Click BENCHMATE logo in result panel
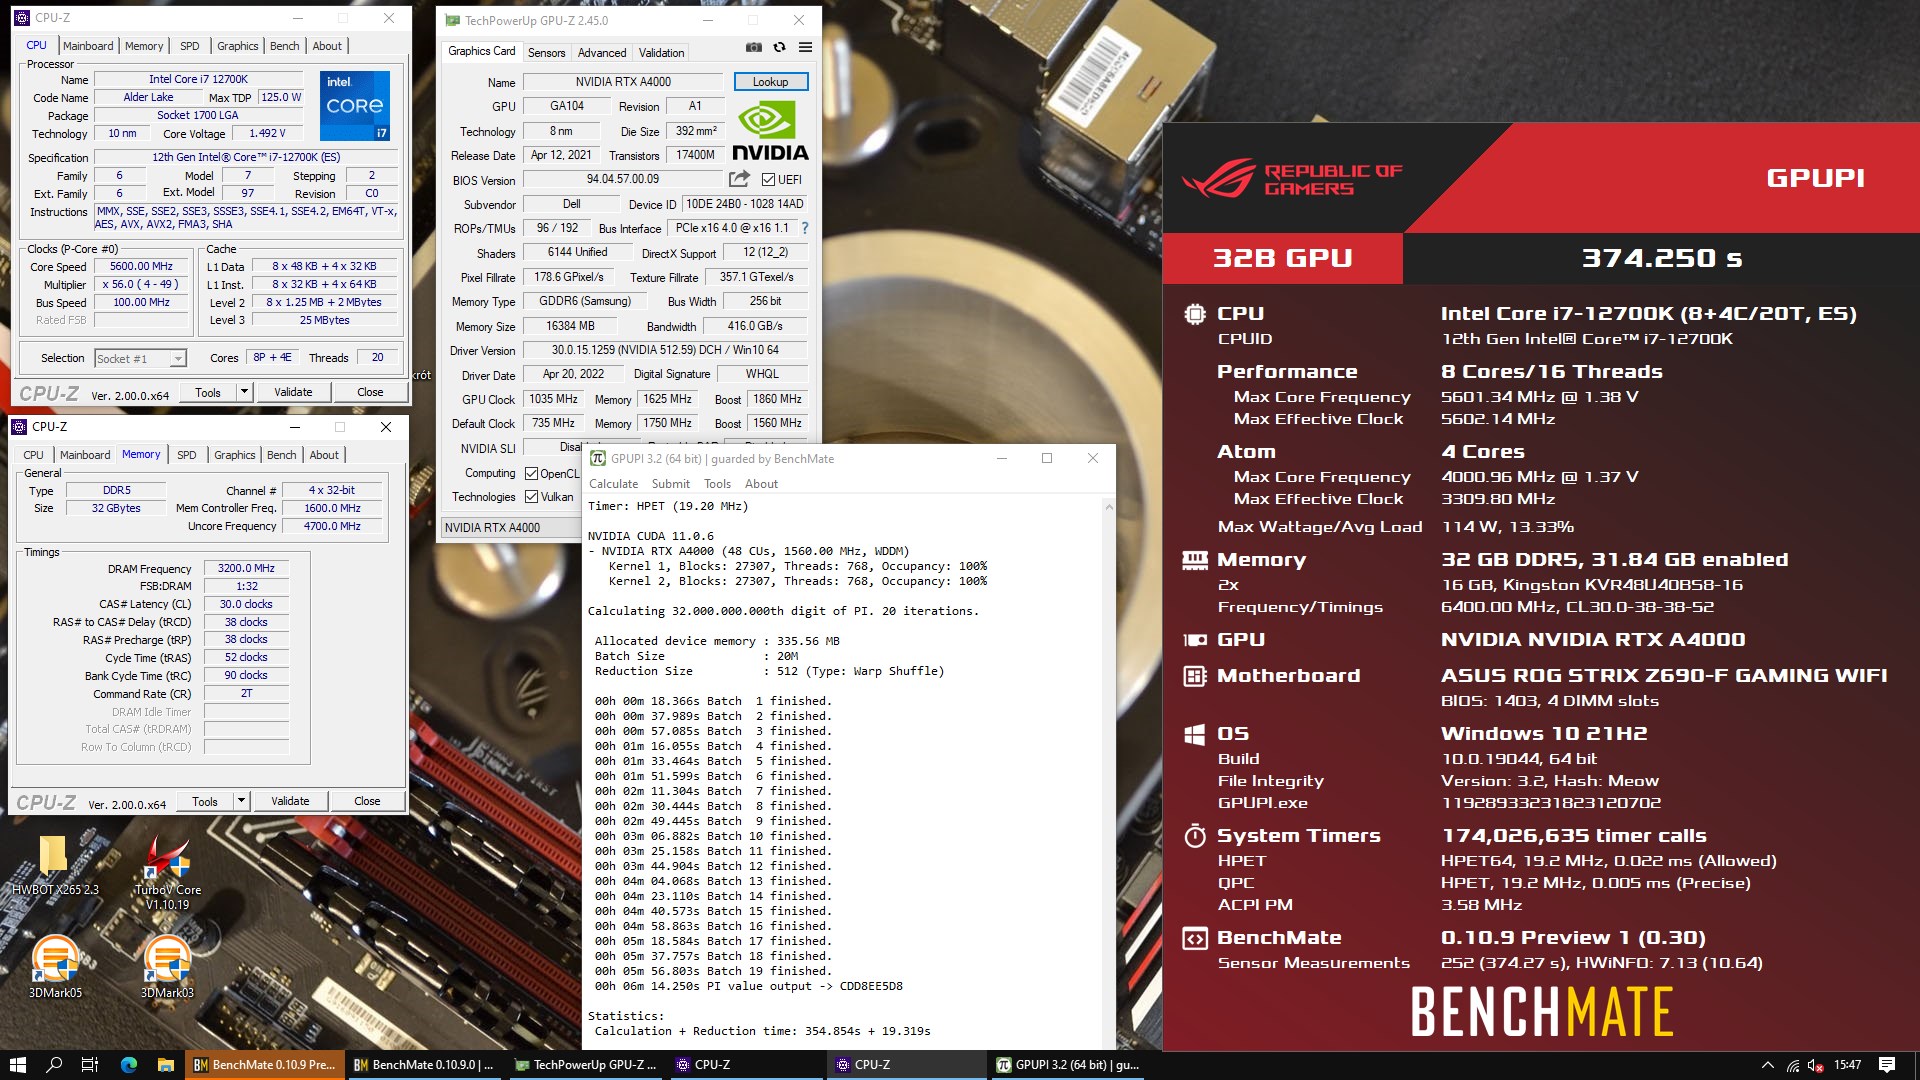 [x=1541, y=1012]
